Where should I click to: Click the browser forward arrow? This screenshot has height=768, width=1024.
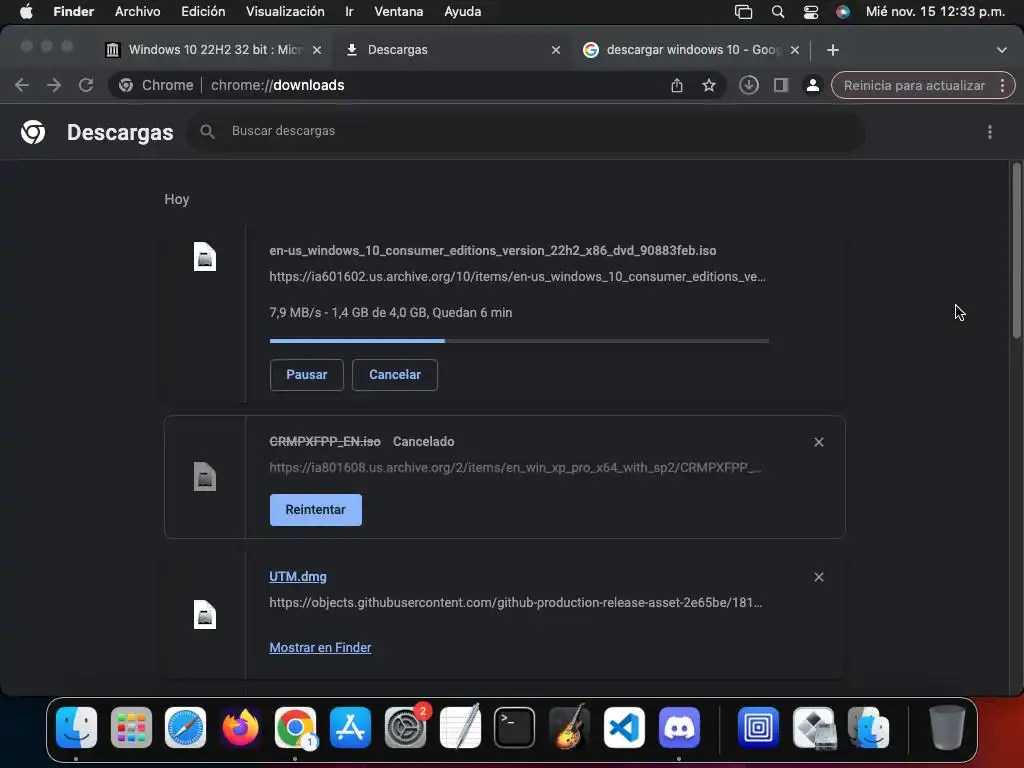tap(54, 85)
